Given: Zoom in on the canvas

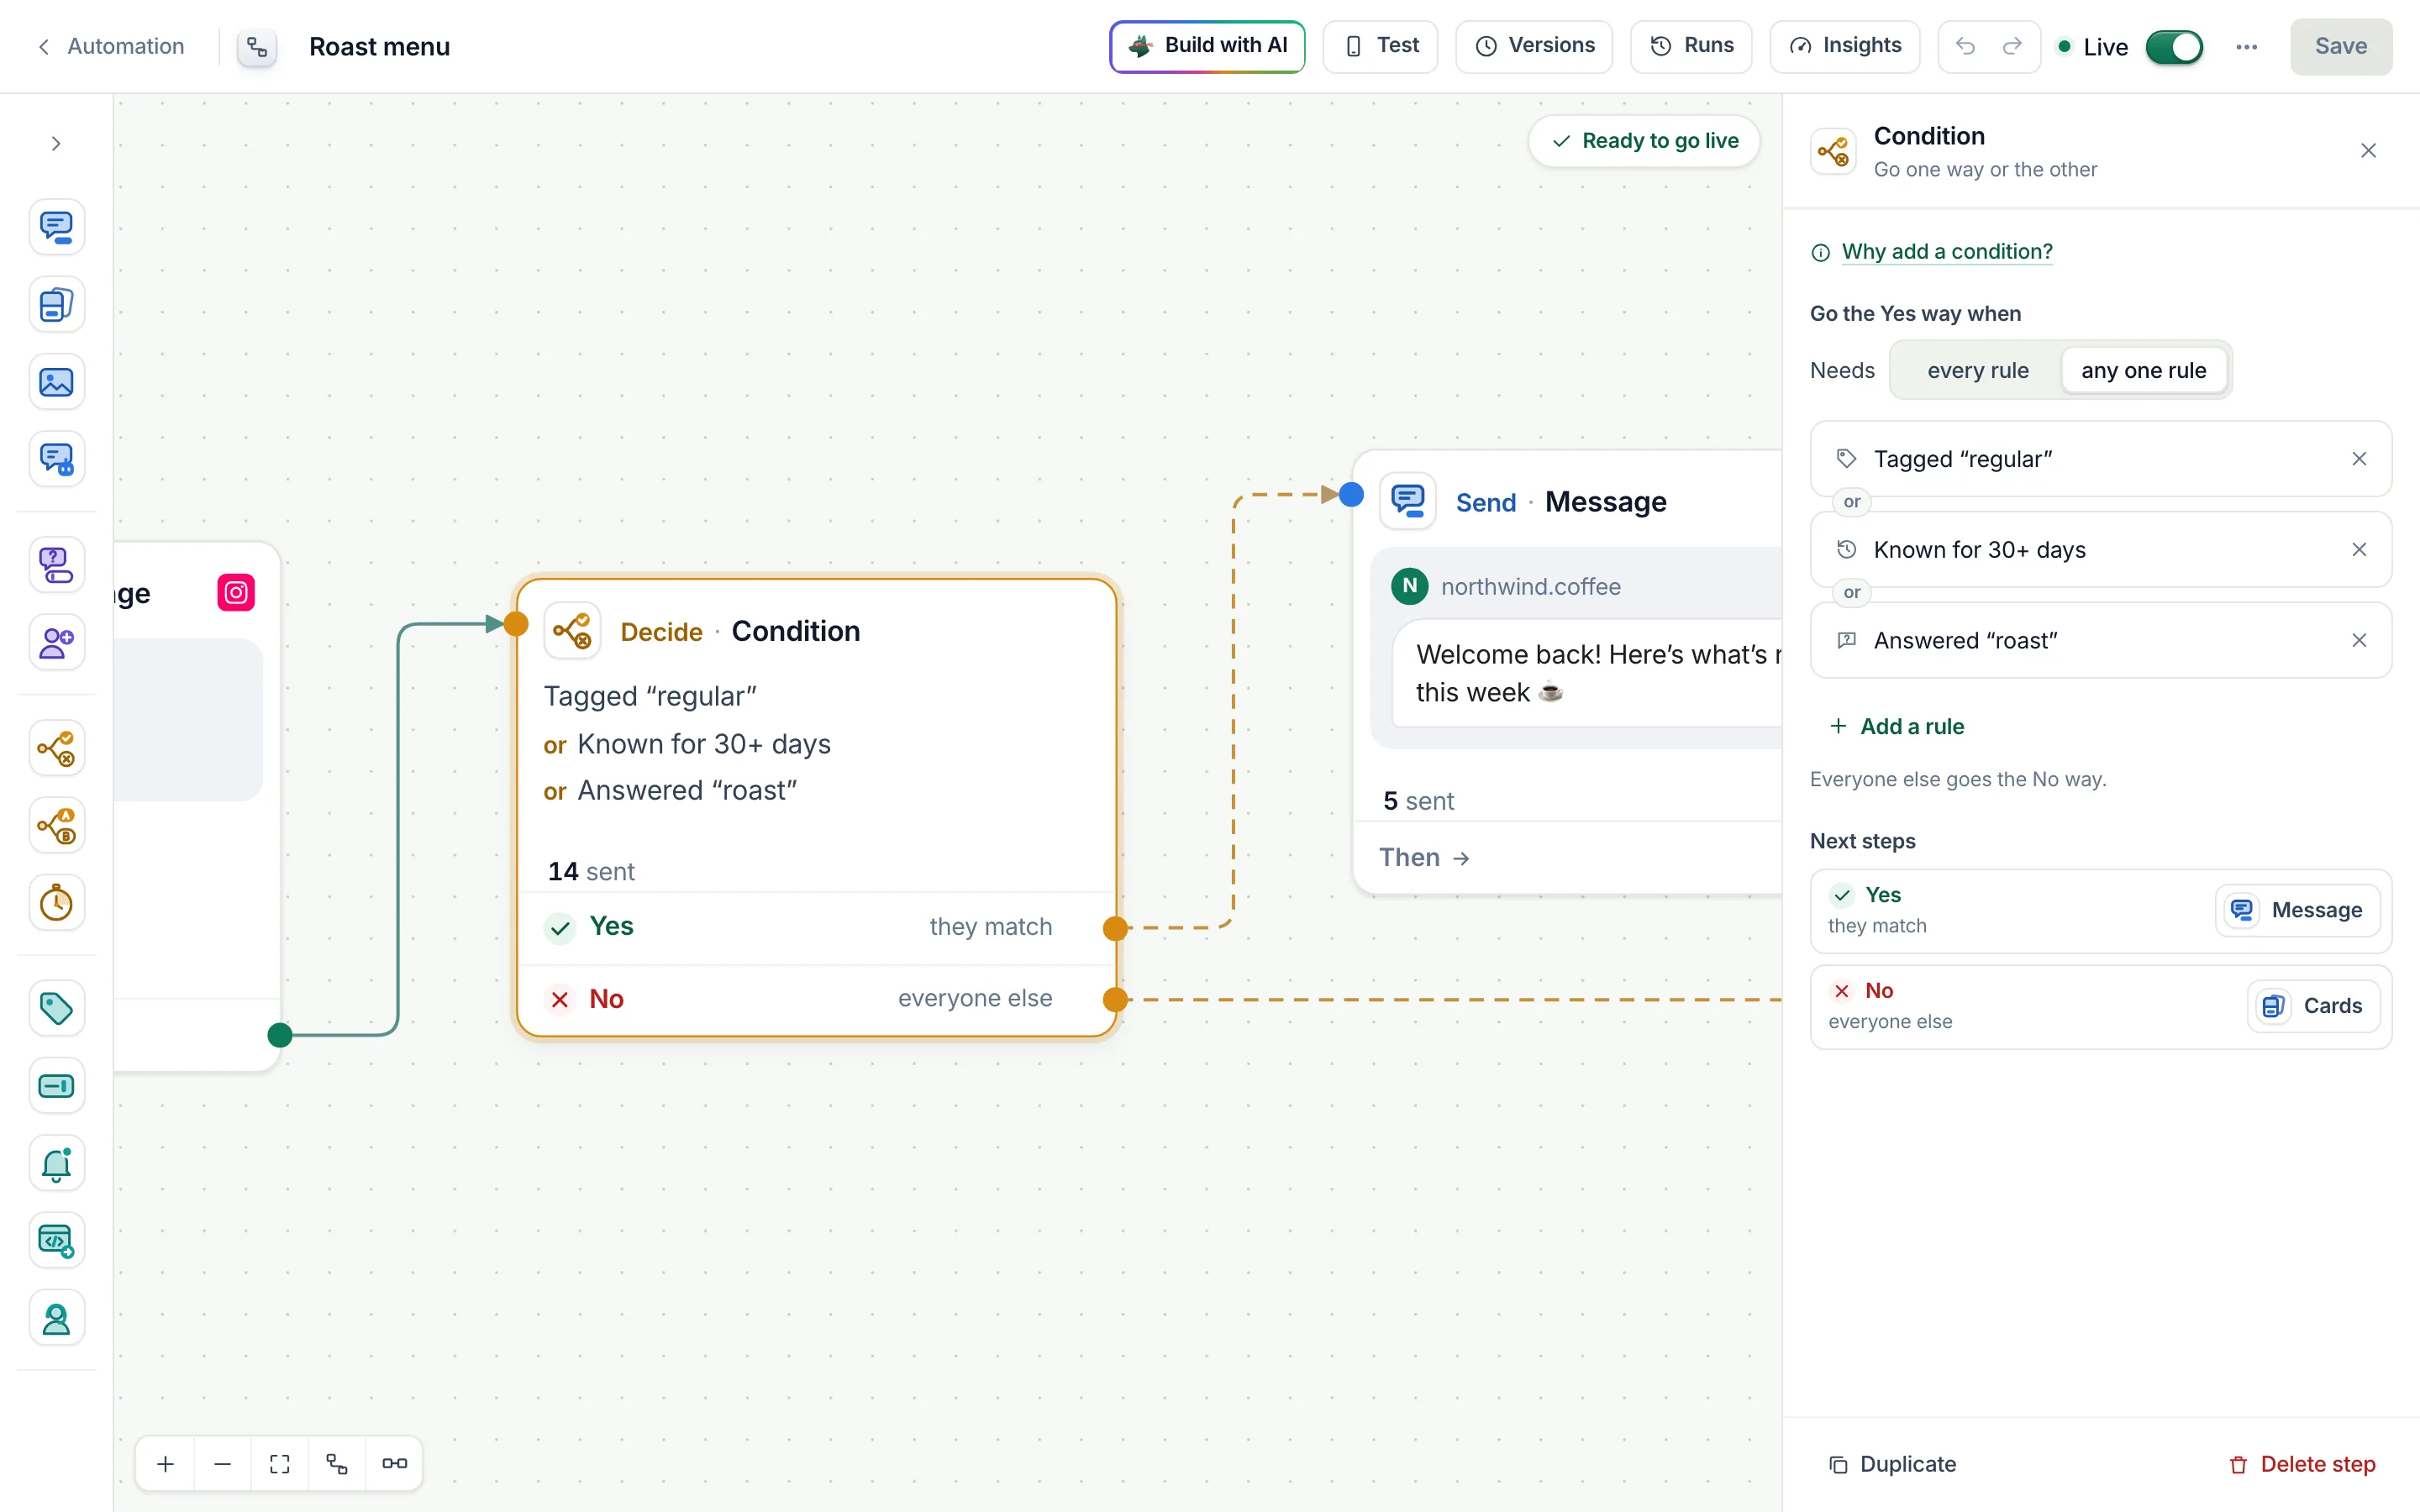Looking at the screenshot, I should tap(166, 1463).
